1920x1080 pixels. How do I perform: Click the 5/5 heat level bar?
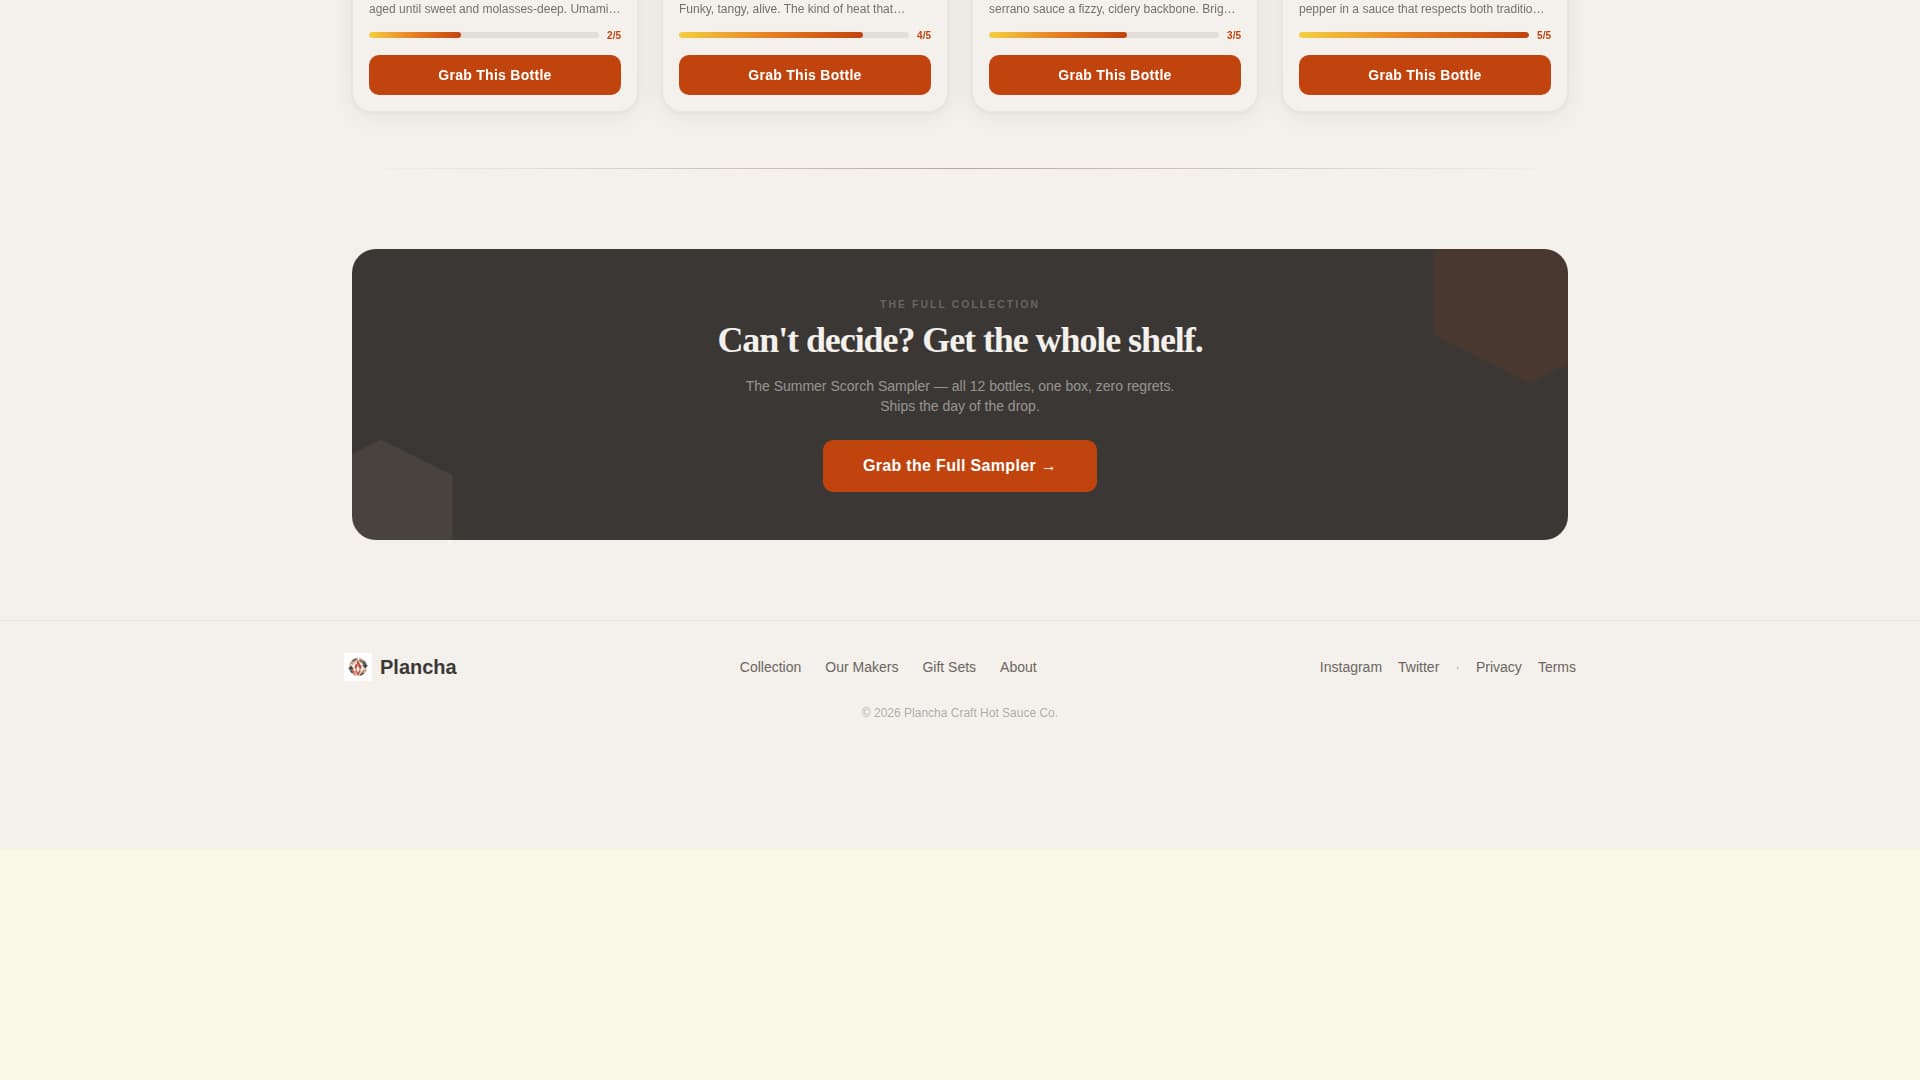coord(1414,35)
